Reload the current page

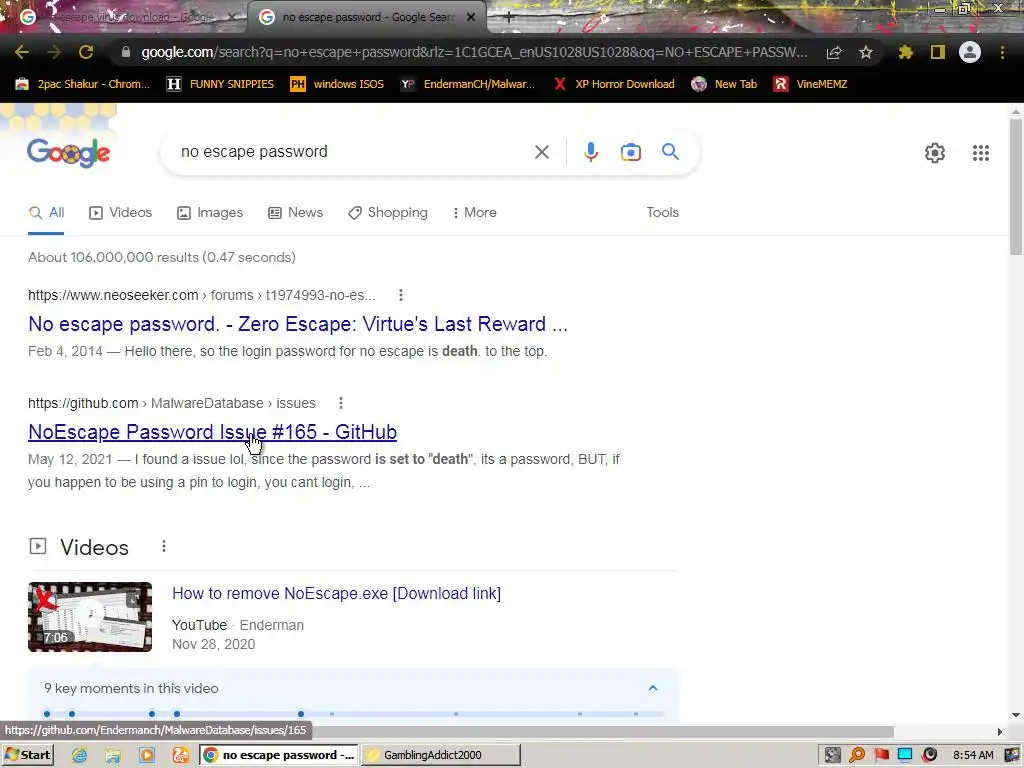pos(86,52)
